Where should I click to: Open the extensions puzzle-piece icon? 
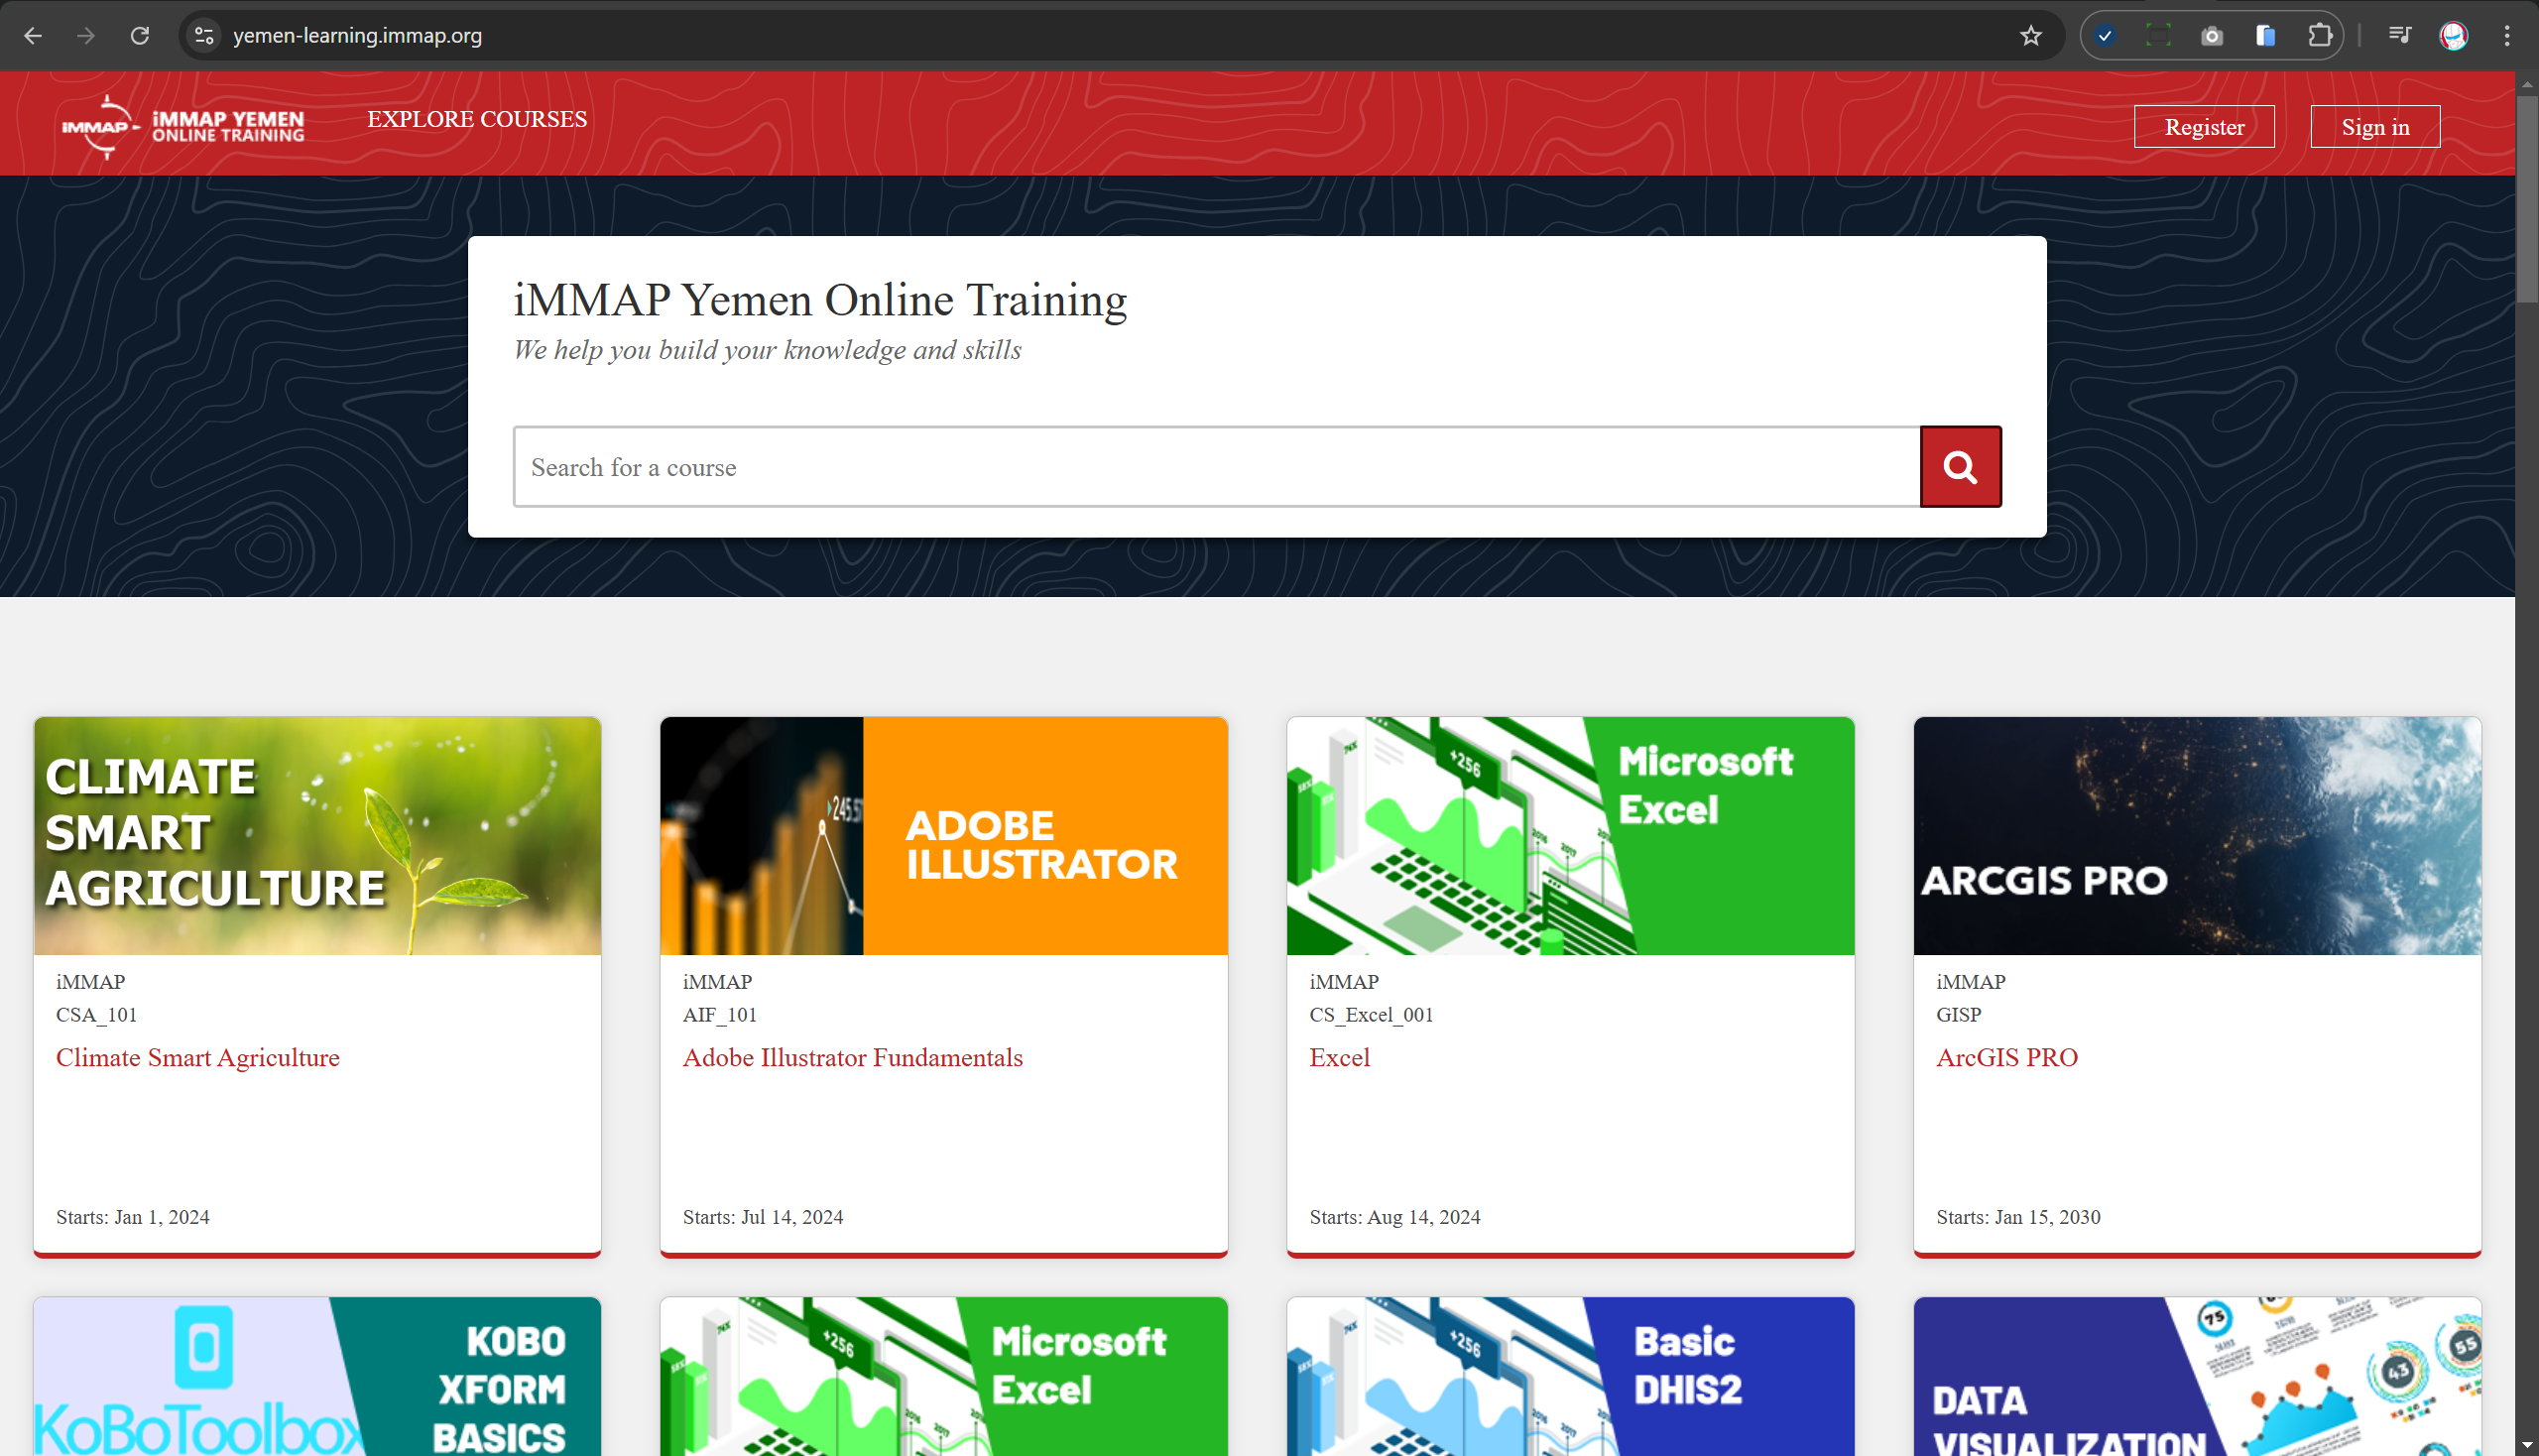[x=2322, y=35]
